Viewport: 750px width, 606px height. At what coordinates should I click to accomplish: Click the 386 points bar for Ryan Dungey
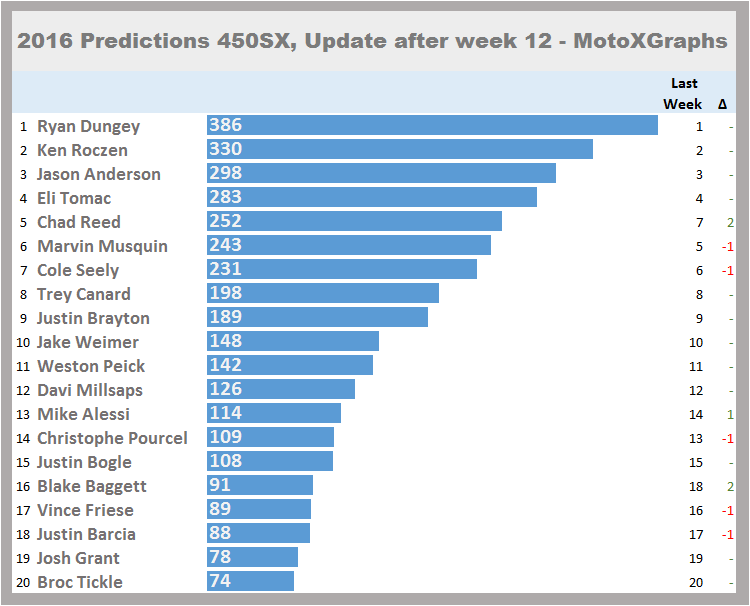click(432, 125)
